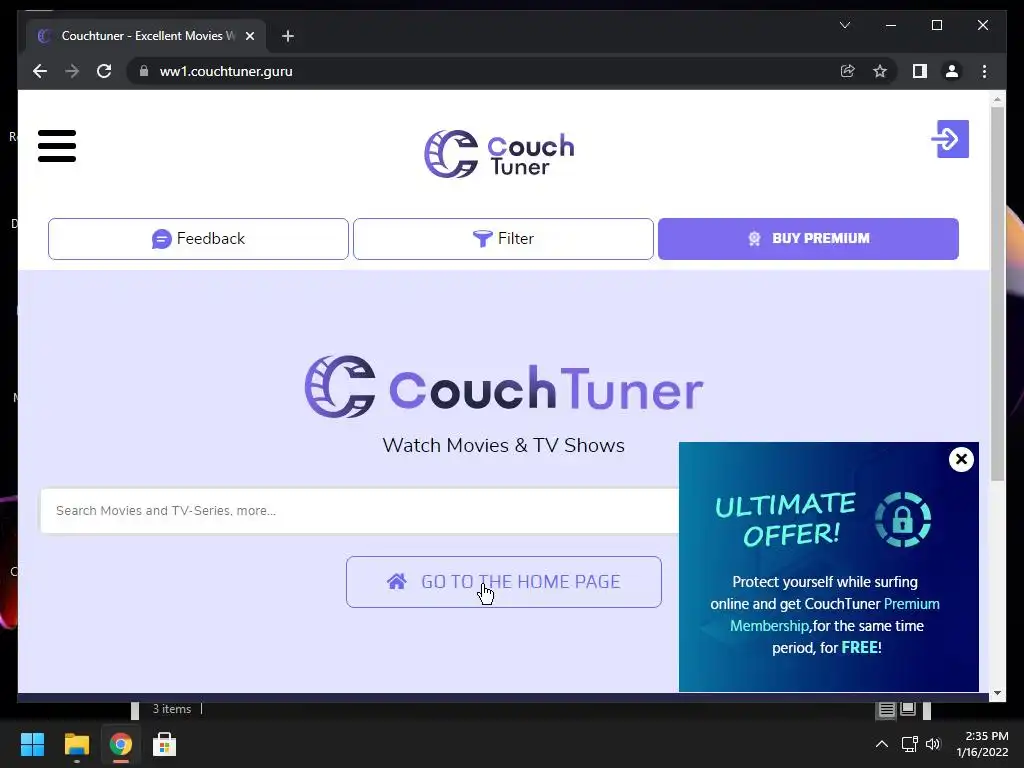The height and width of the screenshot is (768, 1024).
Task: Open File Explorer from the taskbar
Action: coord(76,744)
